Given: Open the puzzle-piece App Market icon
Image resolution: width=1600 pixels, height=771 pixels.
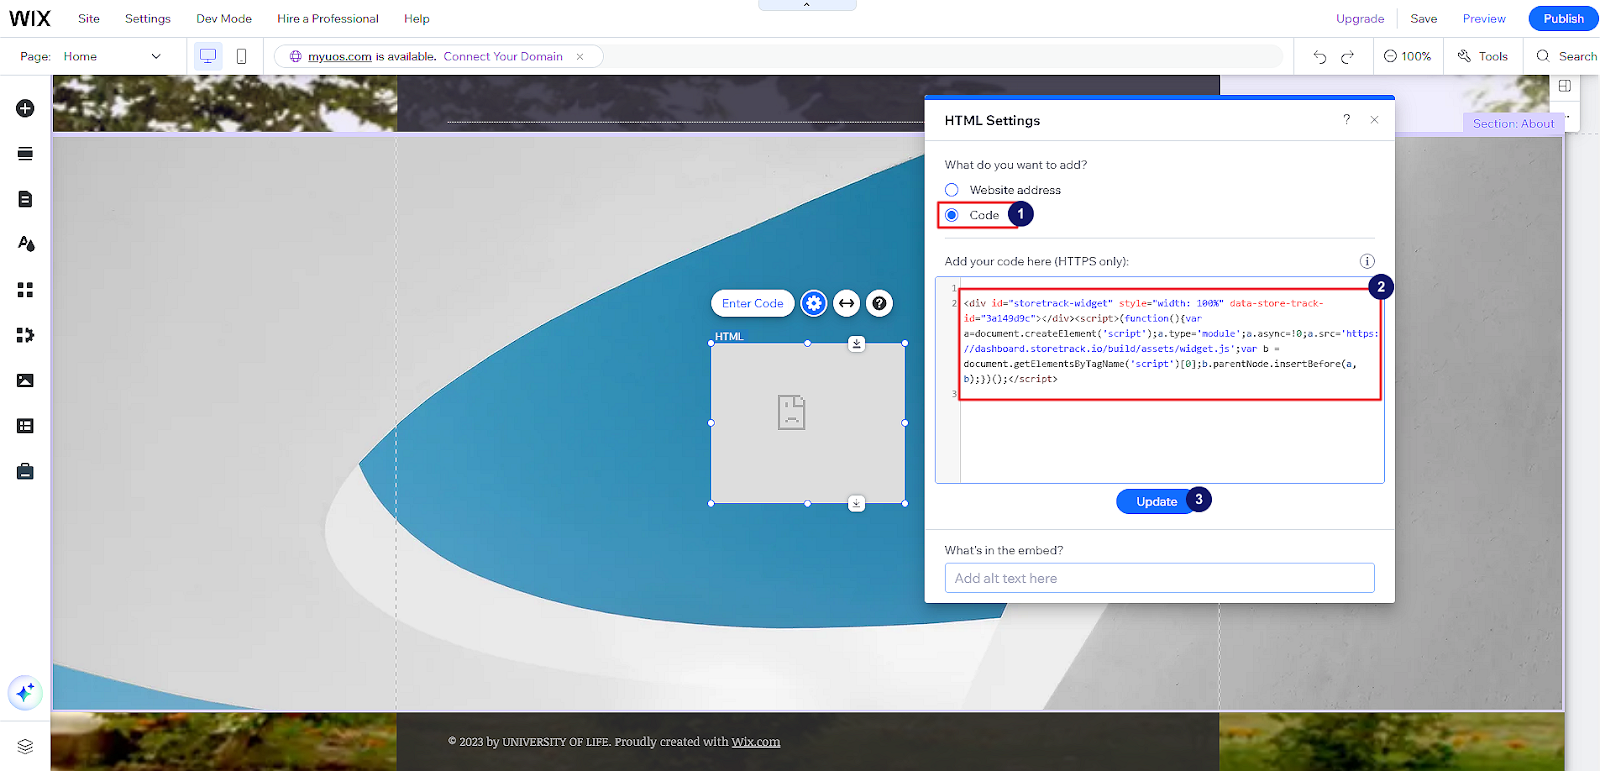Looking at the screenshot, I should (x=25, y=335).
